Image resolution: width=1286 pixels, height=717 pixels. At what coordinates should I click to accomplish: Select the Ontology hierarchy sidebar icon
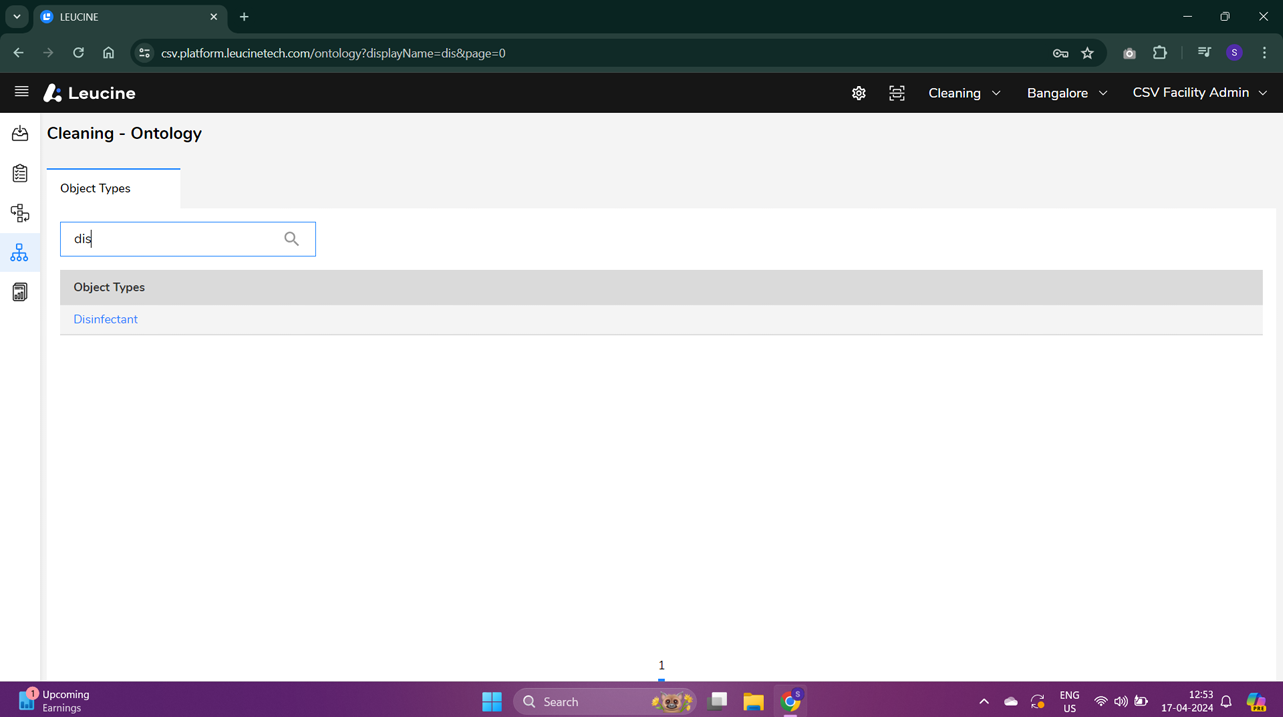click(x=20, y=253)
